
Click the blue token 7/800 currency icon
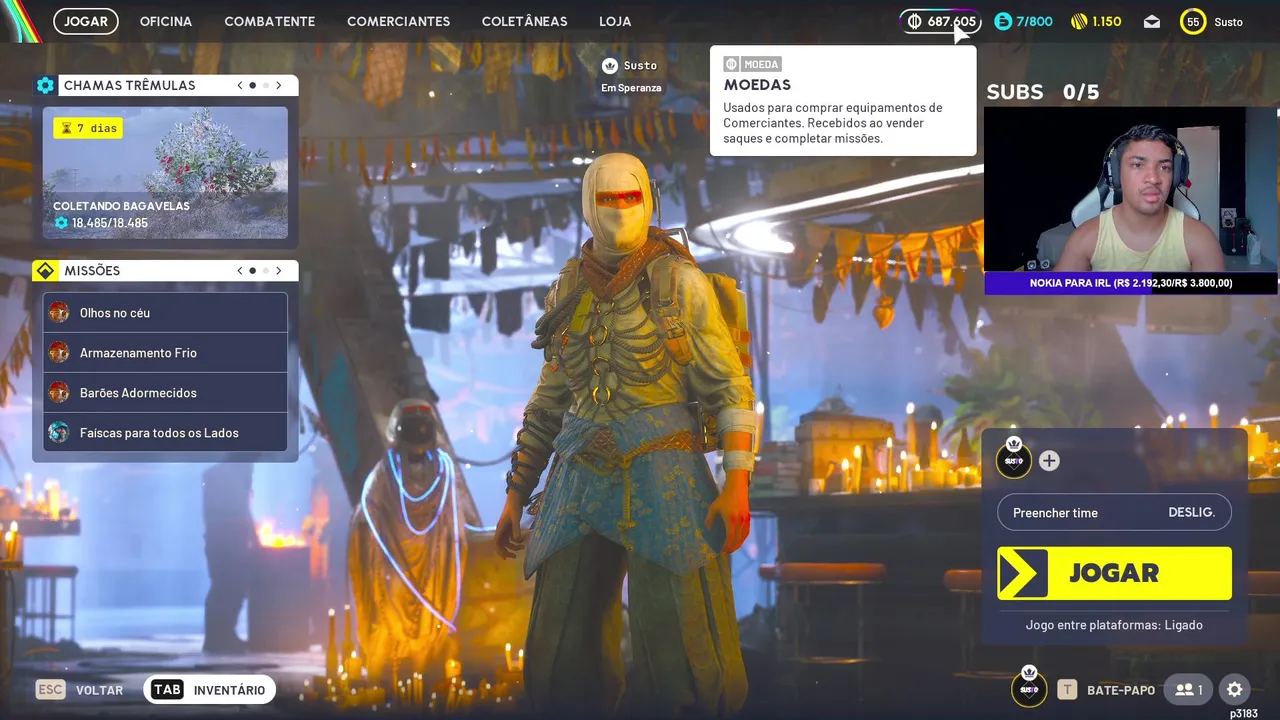pyautogui.click(x=1003, y=21)
